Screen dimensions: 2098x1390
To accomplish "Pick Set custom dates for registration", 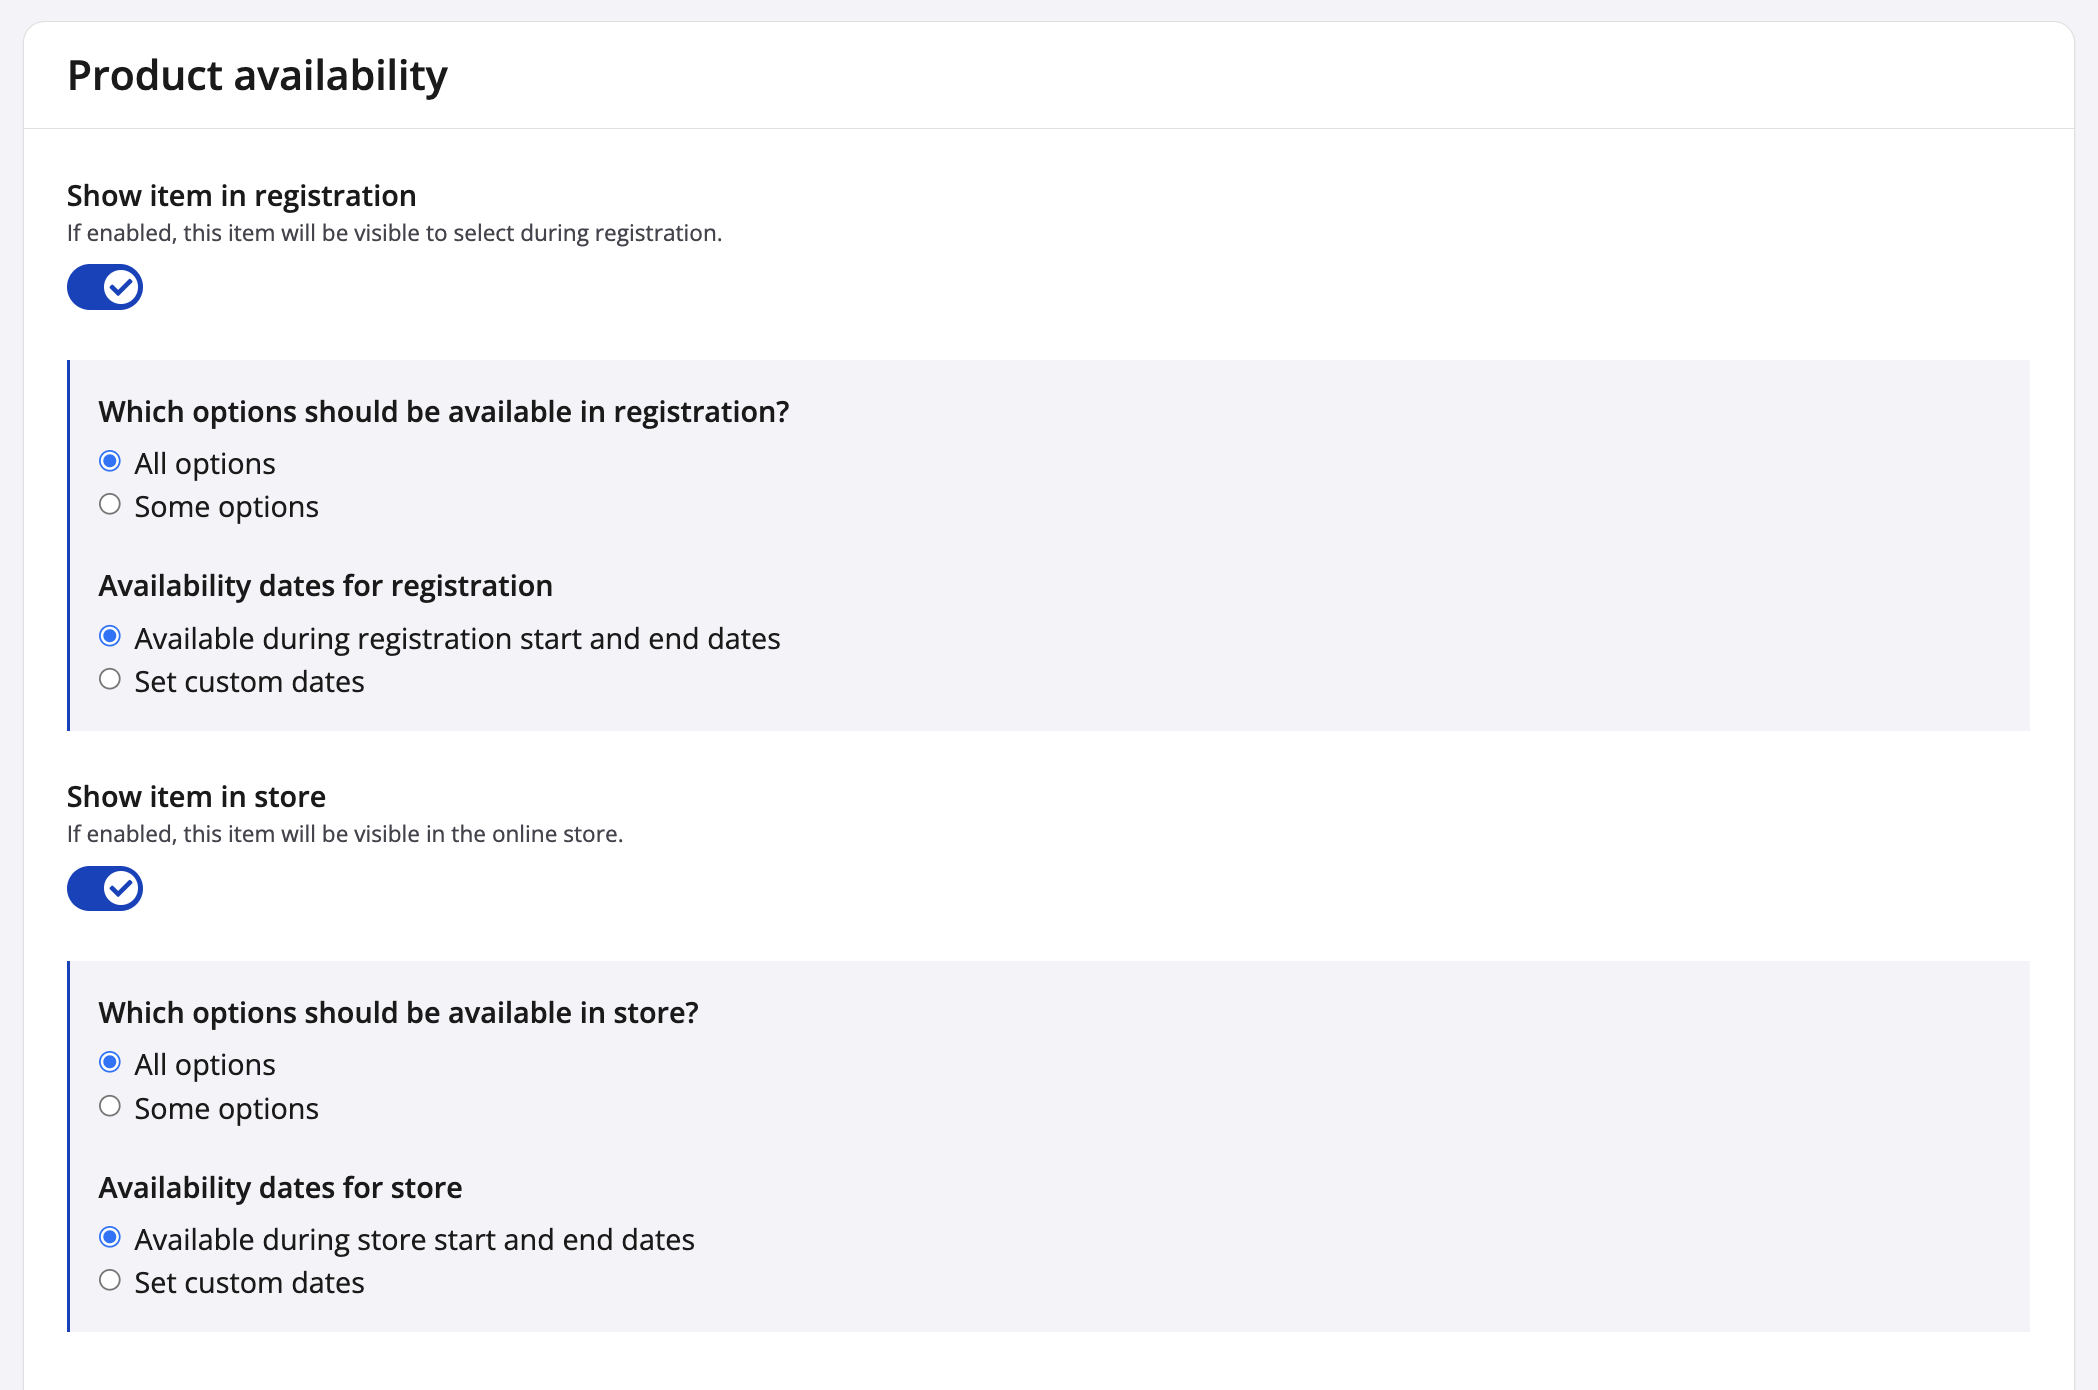I will 110,680.
